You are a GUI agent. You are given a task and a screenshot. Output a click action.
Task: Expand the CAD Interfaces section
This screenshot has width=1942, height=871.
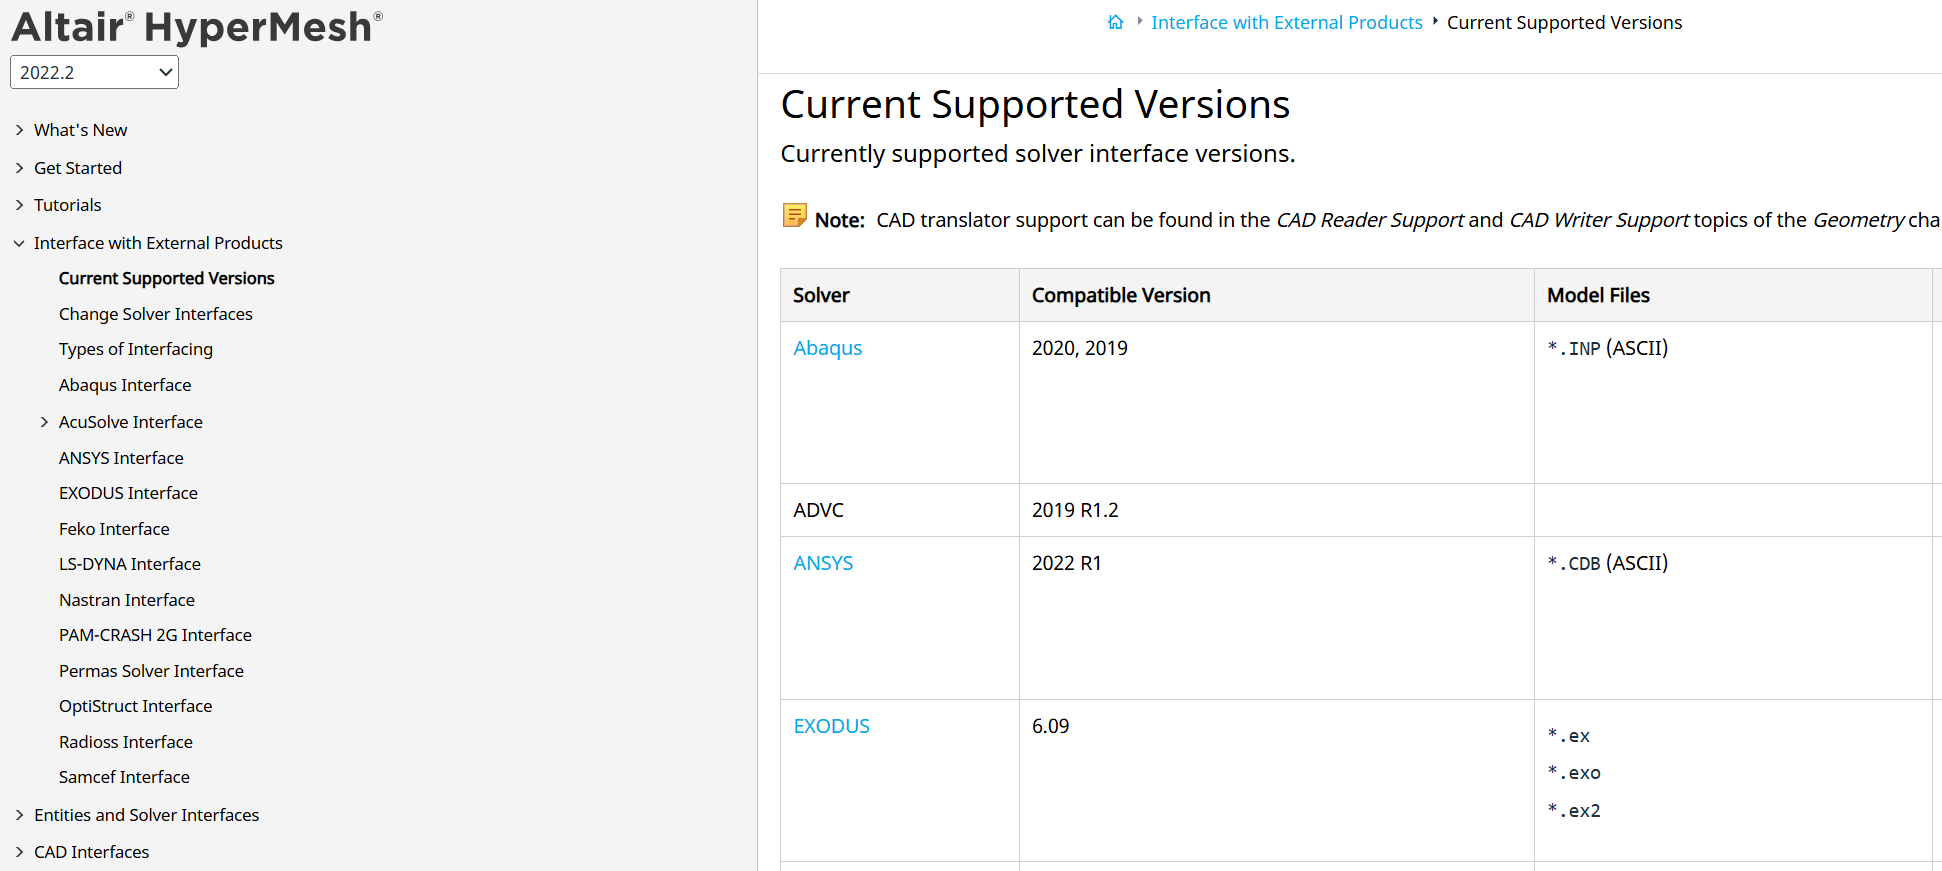(x=19, y=852)
